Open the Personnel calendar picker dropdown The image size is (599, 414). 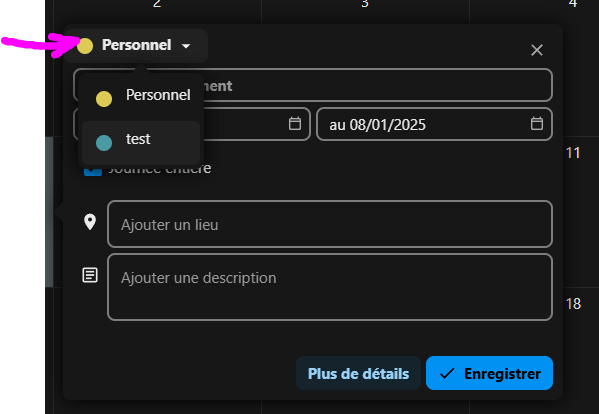point(136,45)
